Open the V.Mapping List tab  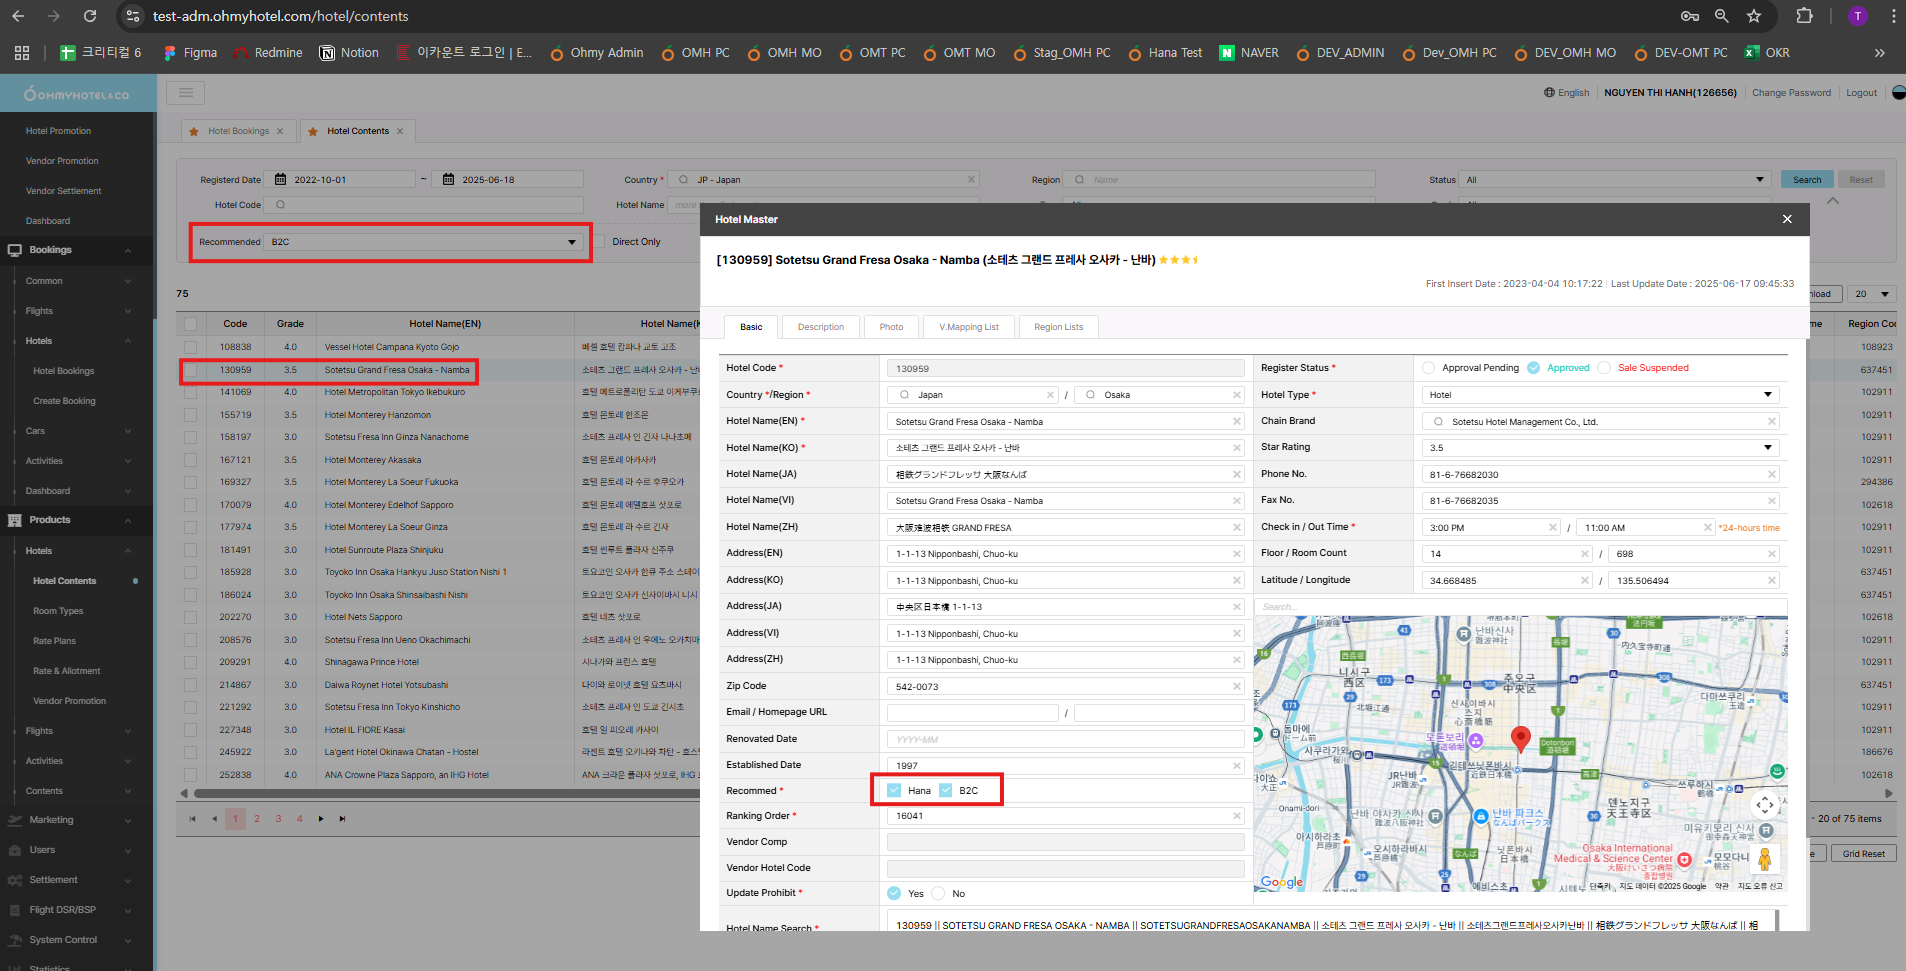coord(968,327)
